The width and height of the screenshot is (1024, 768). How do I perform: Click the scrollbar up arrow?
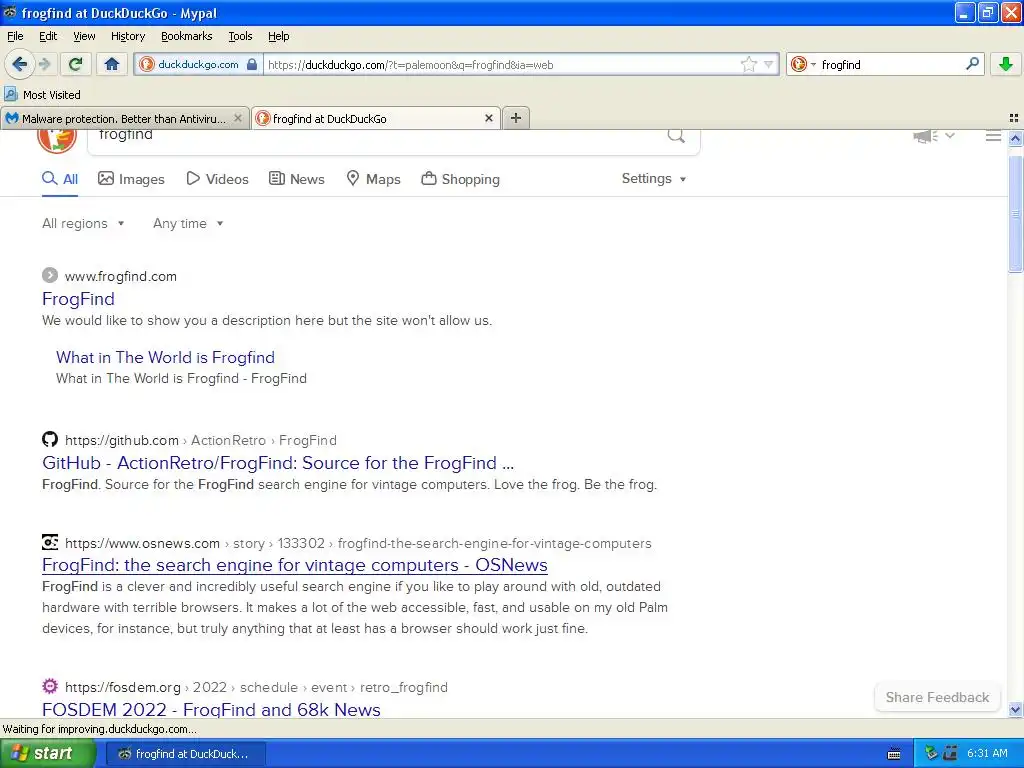1015,138
